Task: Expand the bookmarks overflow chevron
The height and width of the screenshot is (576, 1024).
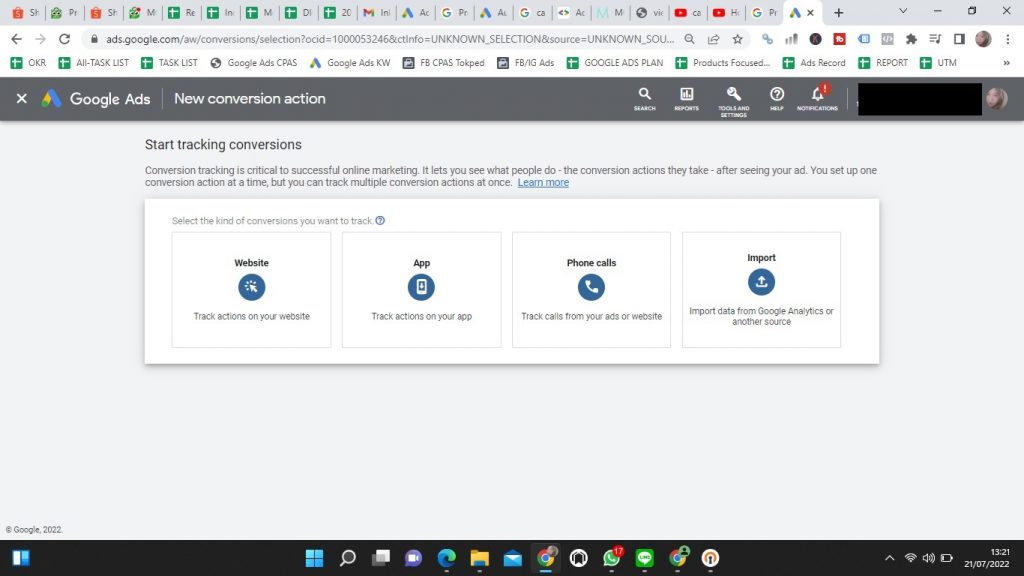Action: pos(1006,63)
